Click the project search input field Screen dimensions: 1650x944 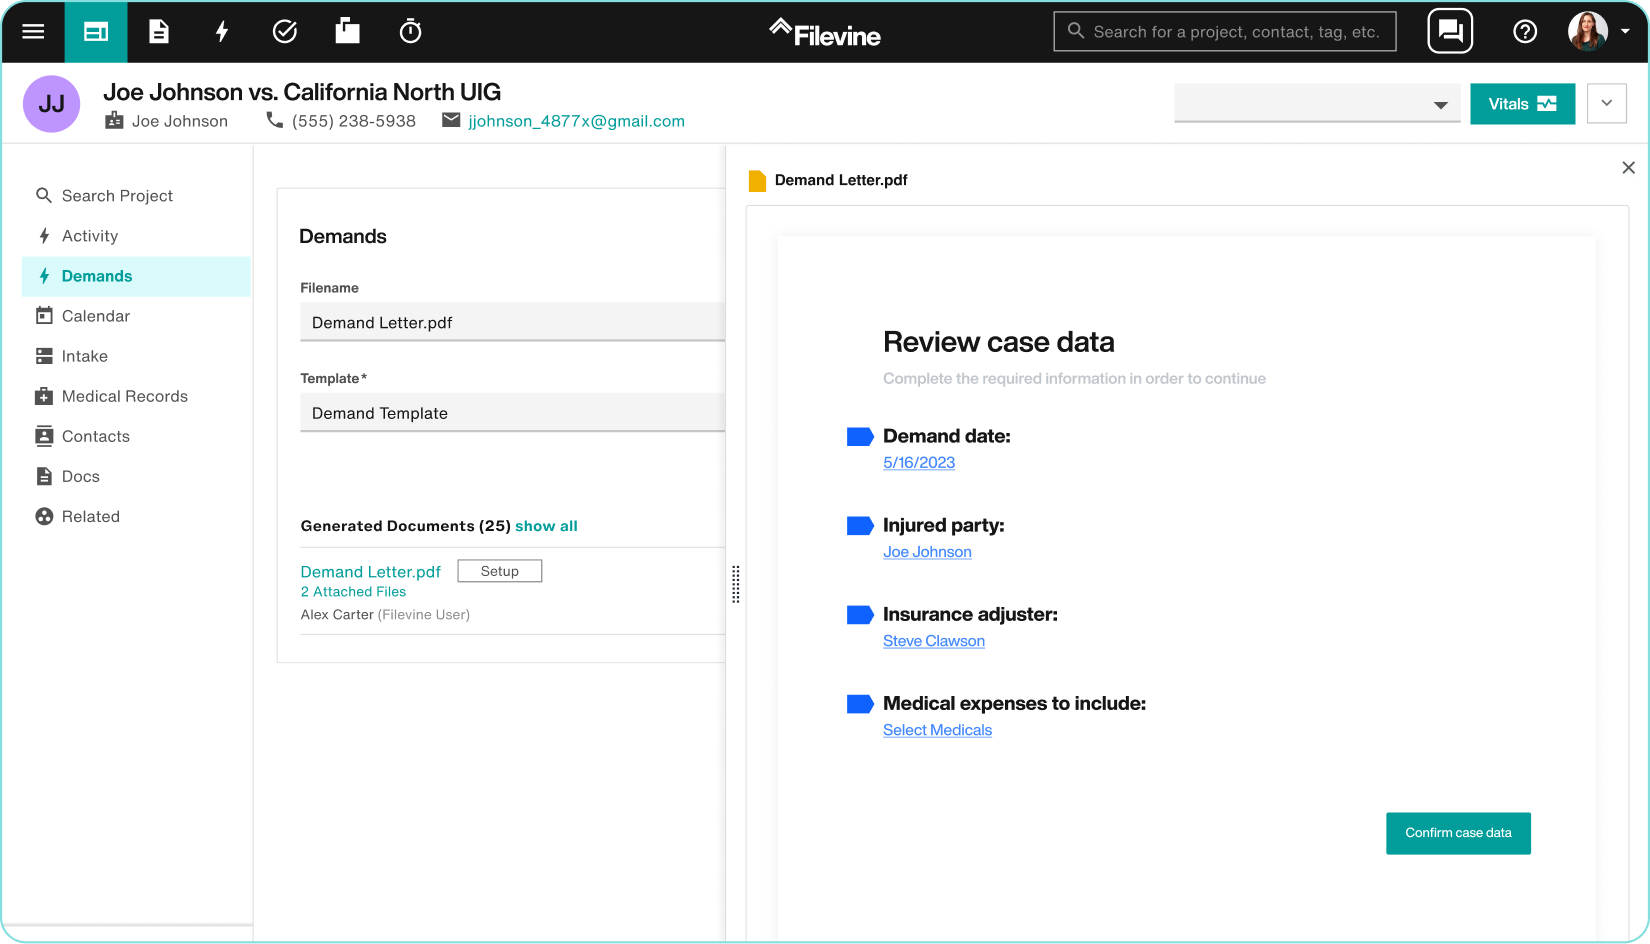pyautogui.click(x=1224, y=31)
